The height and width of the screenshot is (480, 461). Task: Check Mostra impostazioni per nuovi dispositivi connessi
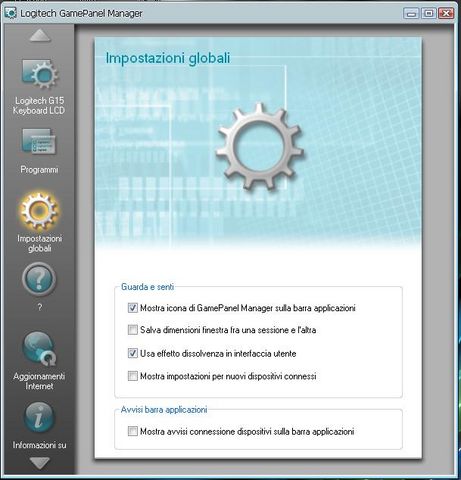(133, 376)
